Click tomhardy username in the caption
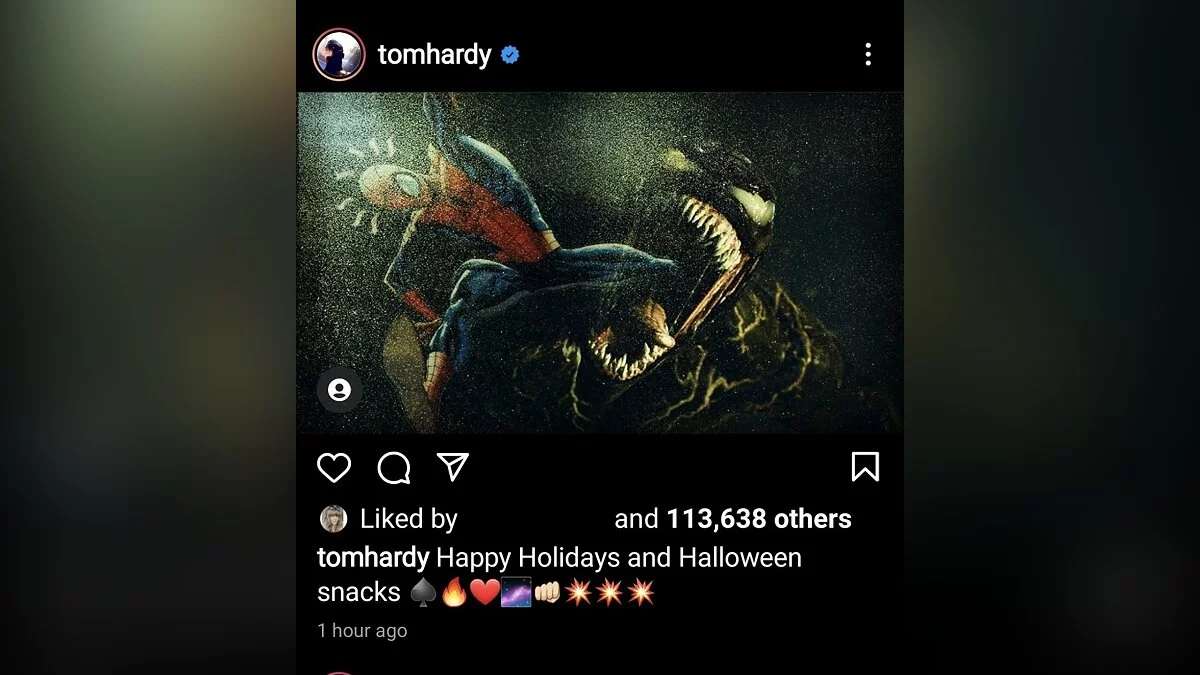 click(x=373, y=557)
